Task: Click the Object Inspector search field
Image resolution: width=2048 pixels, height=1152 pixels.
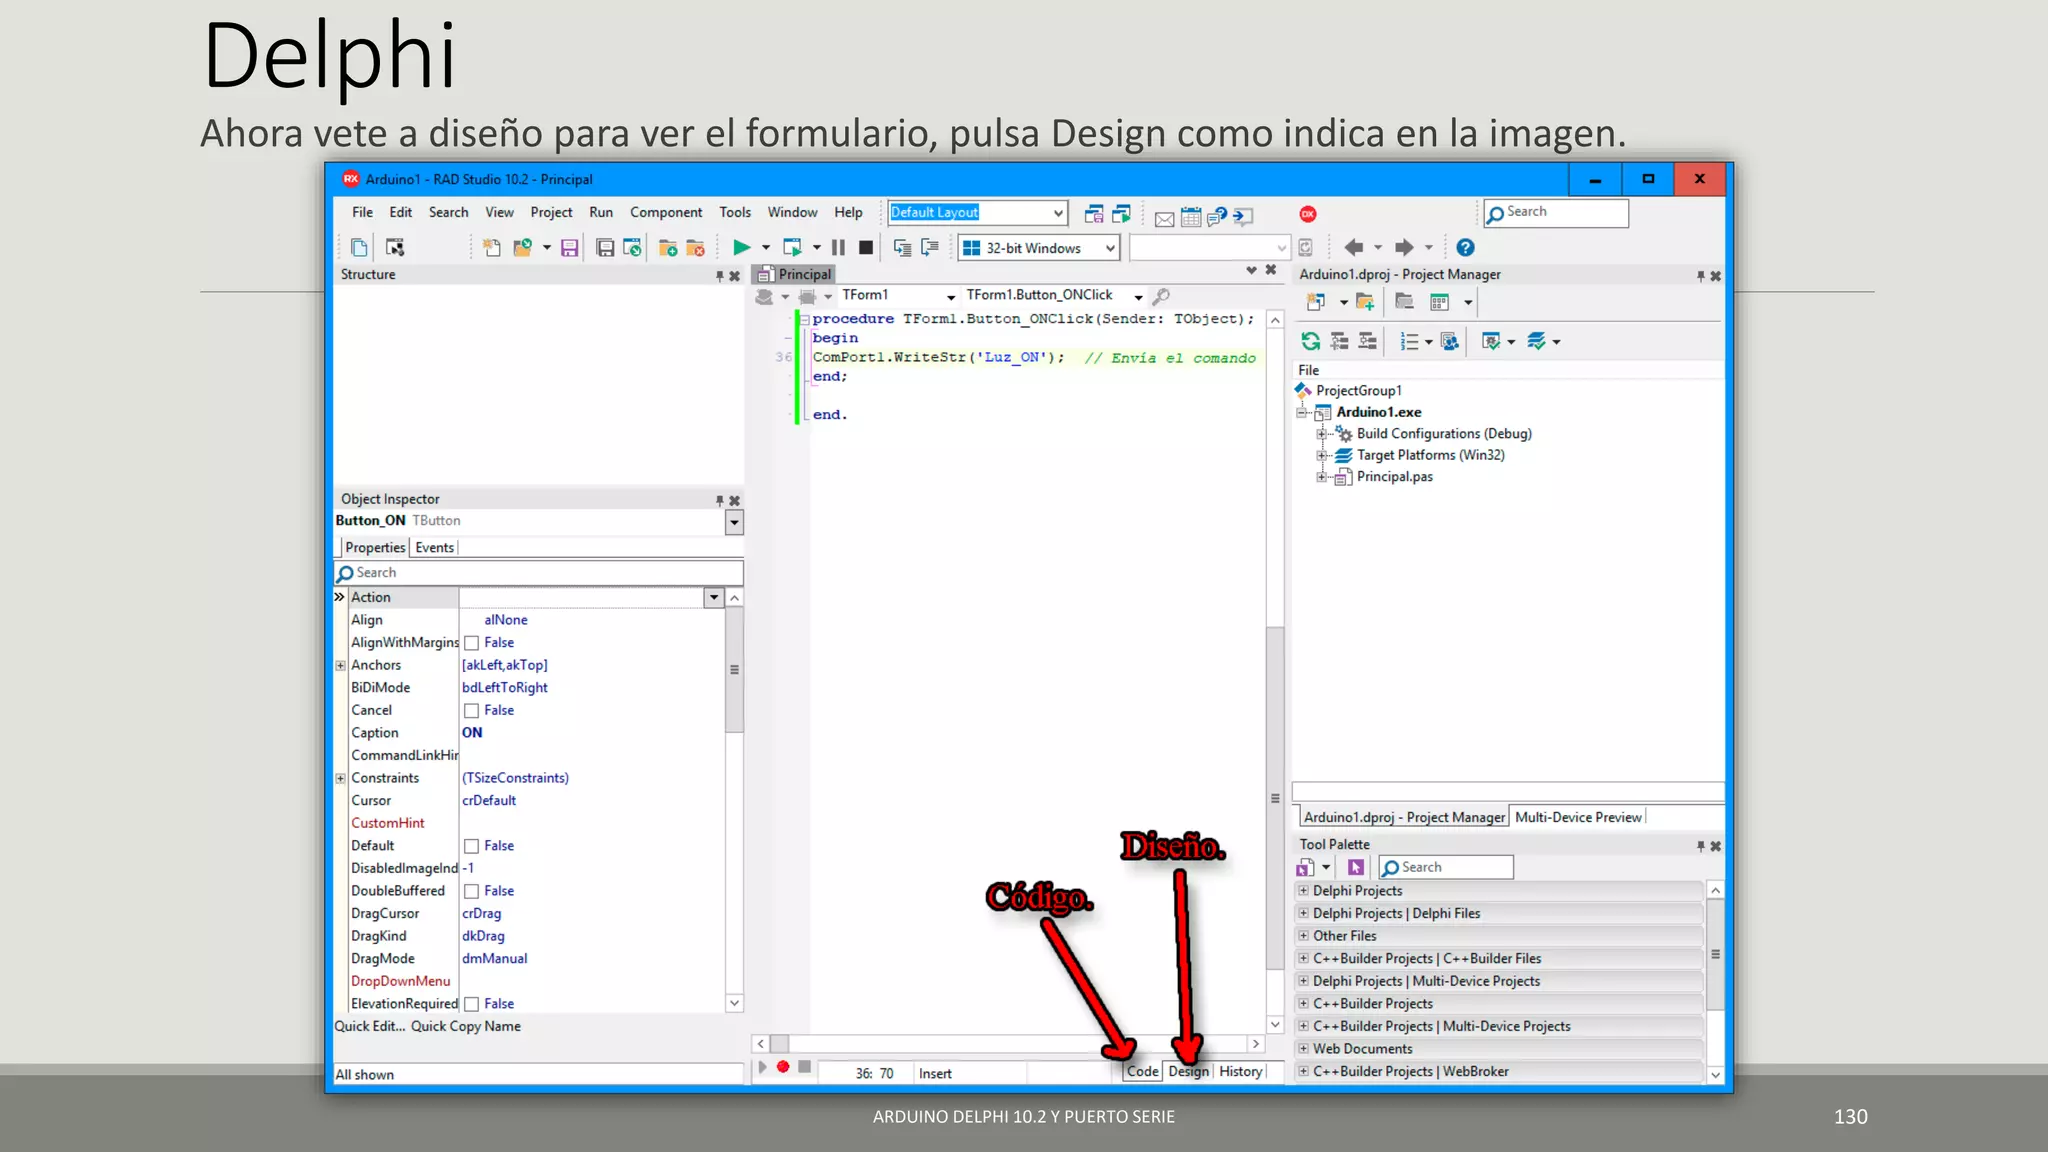Action: tap(539, 573)
